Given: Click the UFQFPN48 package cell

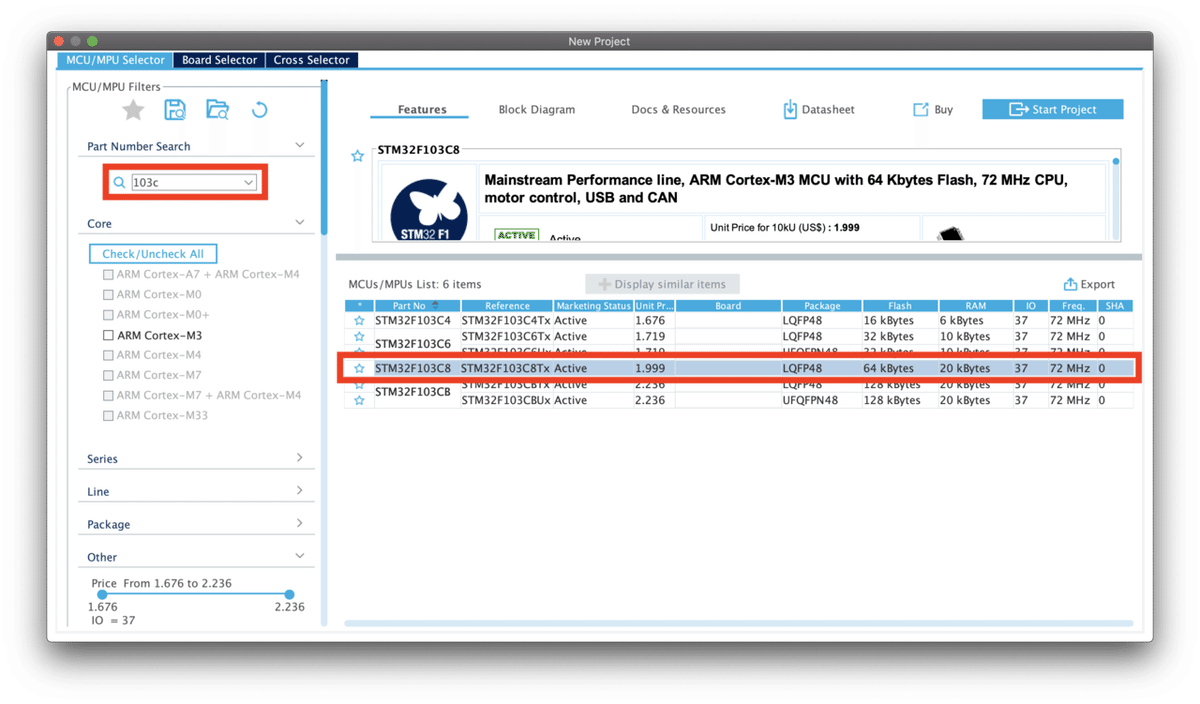Looking at the screenshot, I should (x=820, y=400).
